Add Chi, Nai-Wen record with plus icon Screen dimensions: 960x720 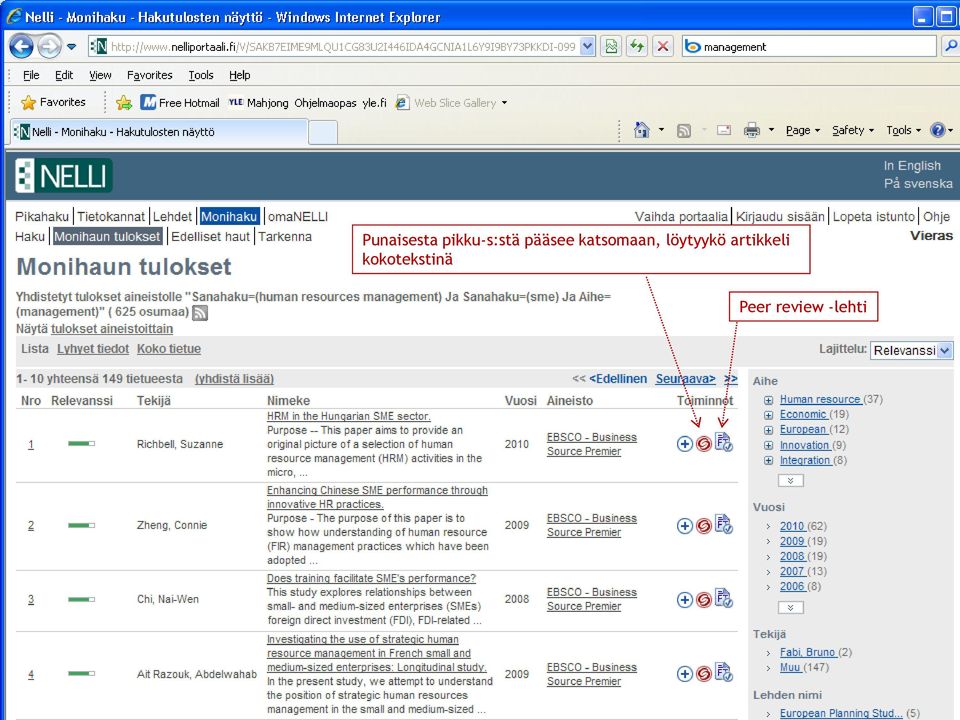(684, 599)
